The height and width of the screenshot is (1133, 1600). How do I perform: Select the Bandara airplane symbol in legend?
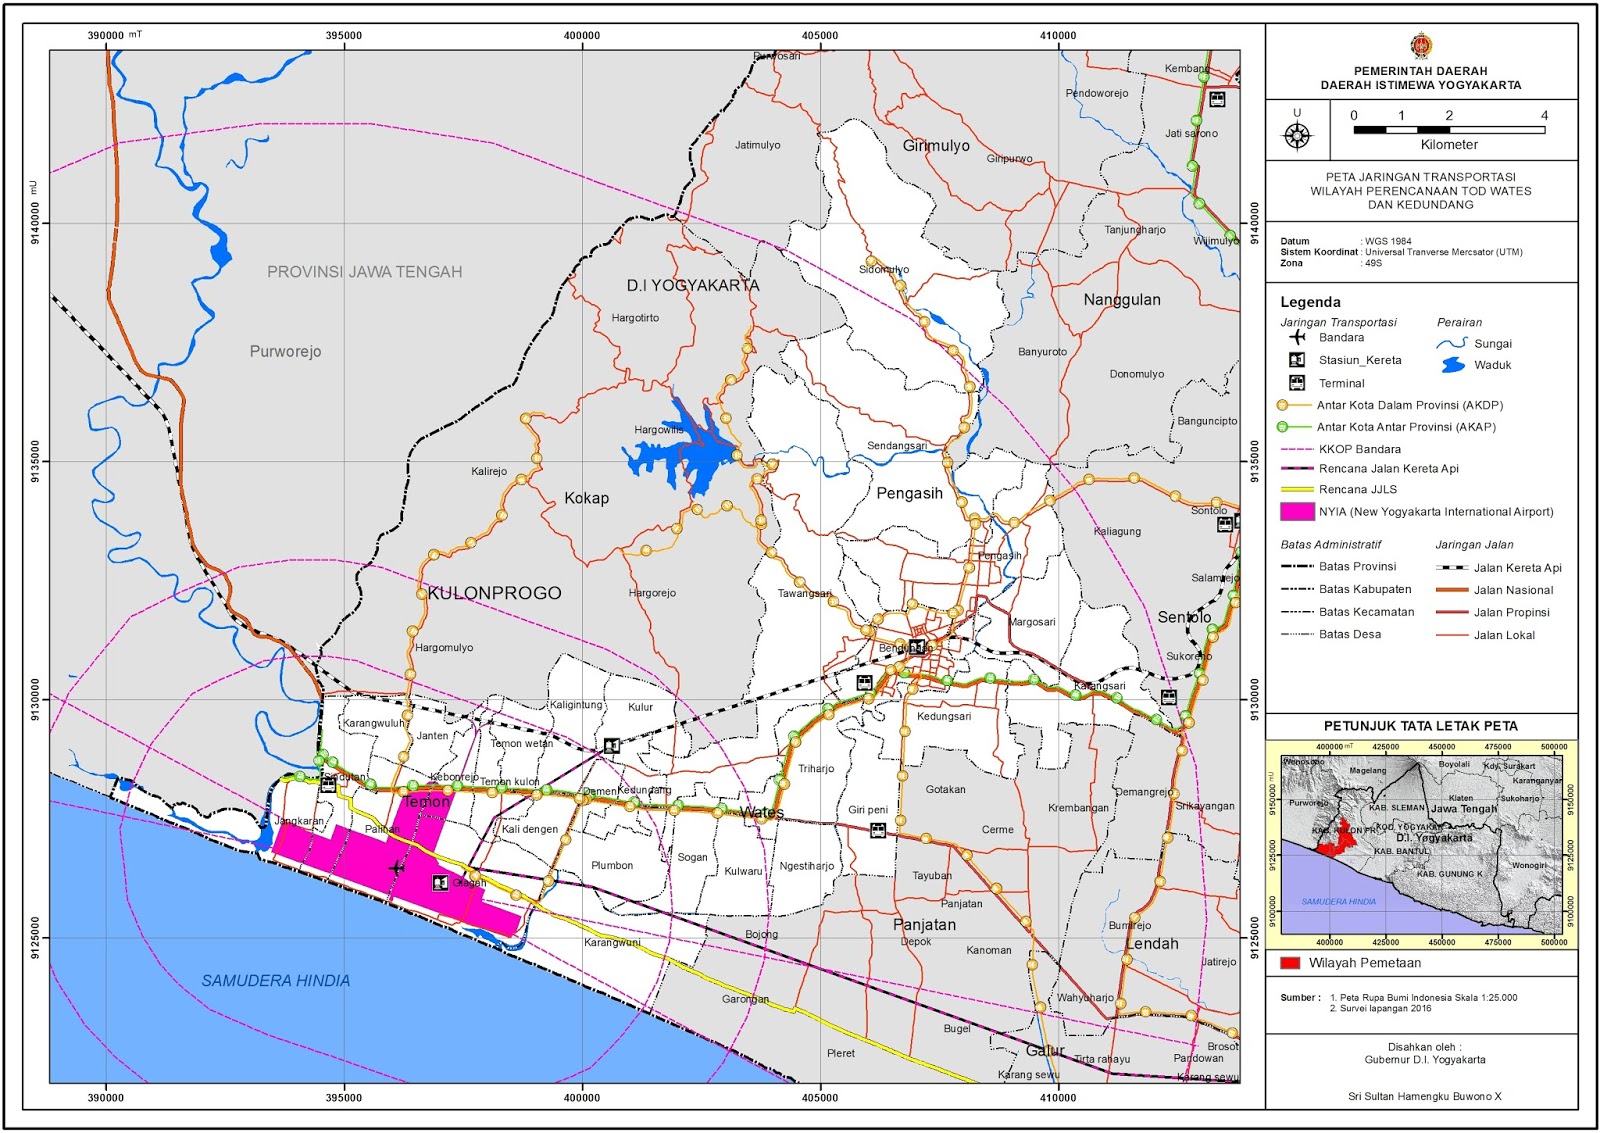point(1297,337)
